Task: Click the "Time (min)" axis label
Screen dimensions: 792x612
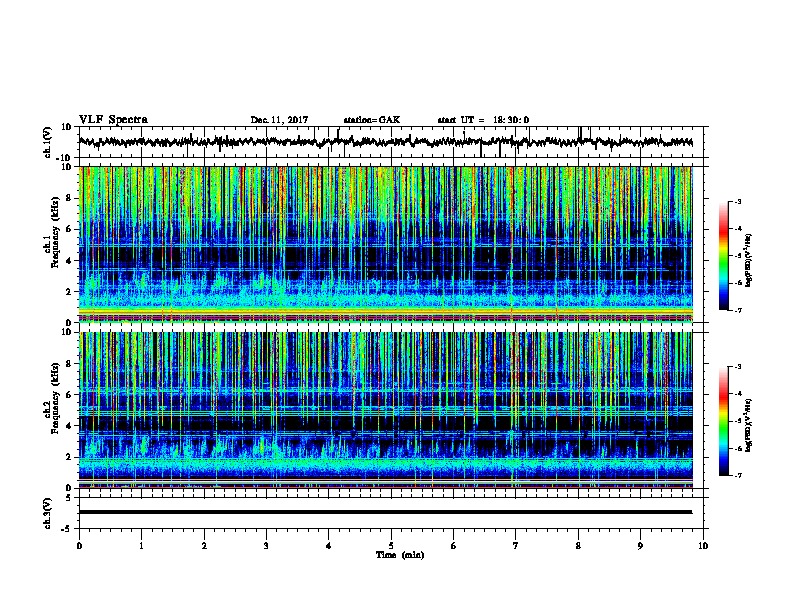Action: [400, 555]
